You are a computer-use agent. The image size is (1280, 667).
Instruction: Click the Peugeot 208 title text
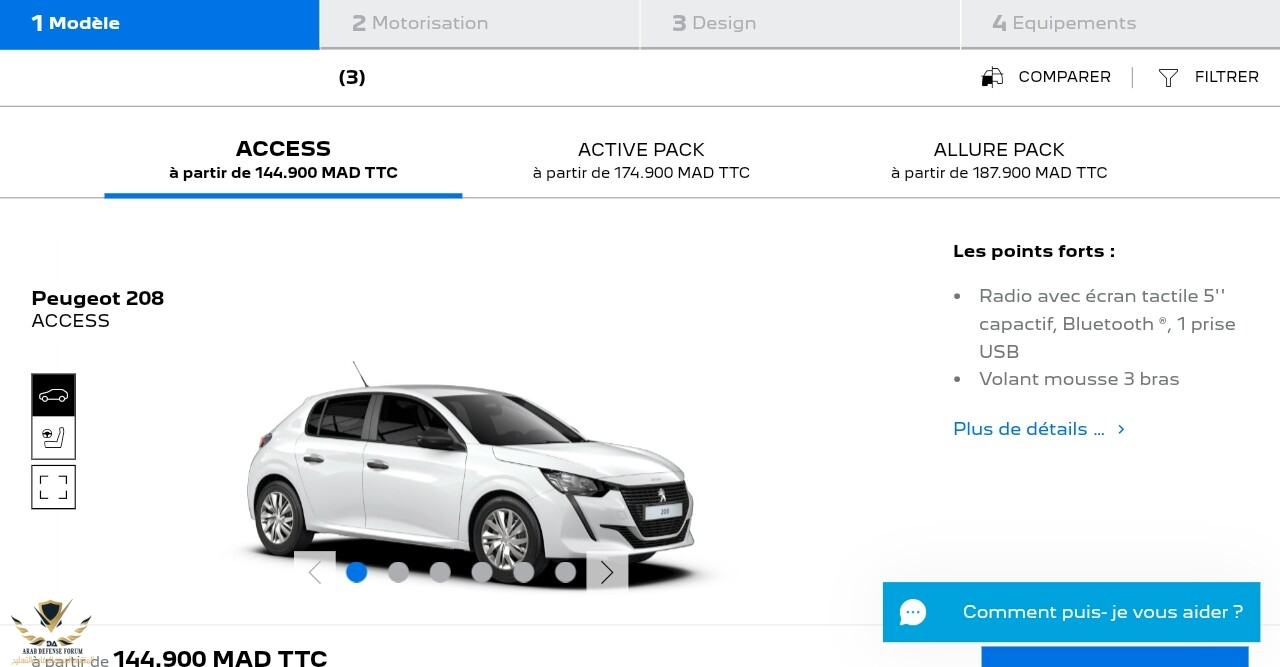pyautogui.click(x=98, y=298)
